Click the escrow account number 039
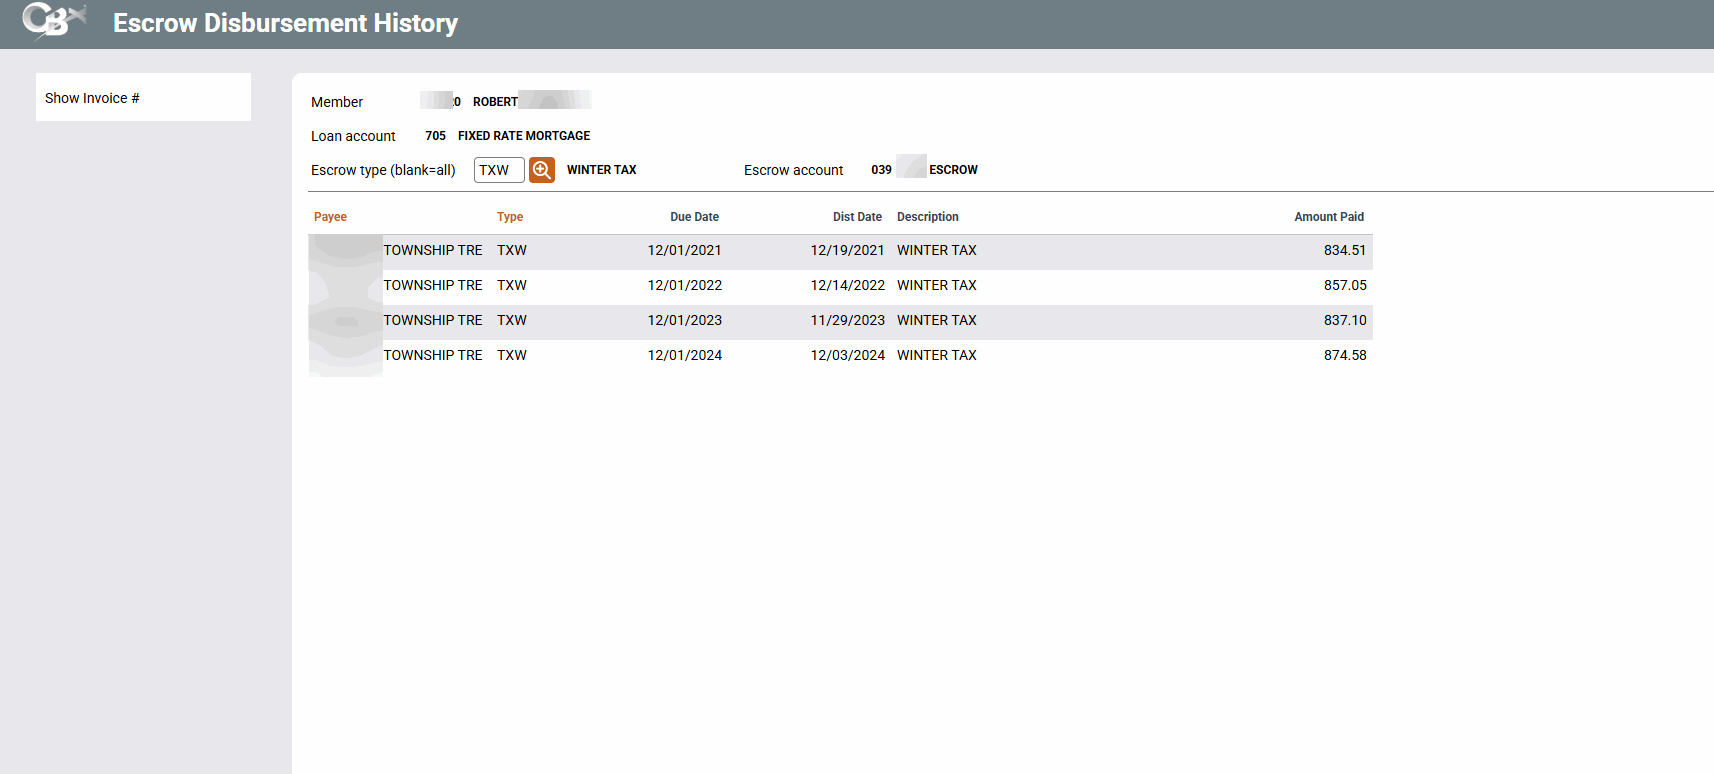Image resolution: width=1714 pixels, height=774 pixels. pos(881,170)
